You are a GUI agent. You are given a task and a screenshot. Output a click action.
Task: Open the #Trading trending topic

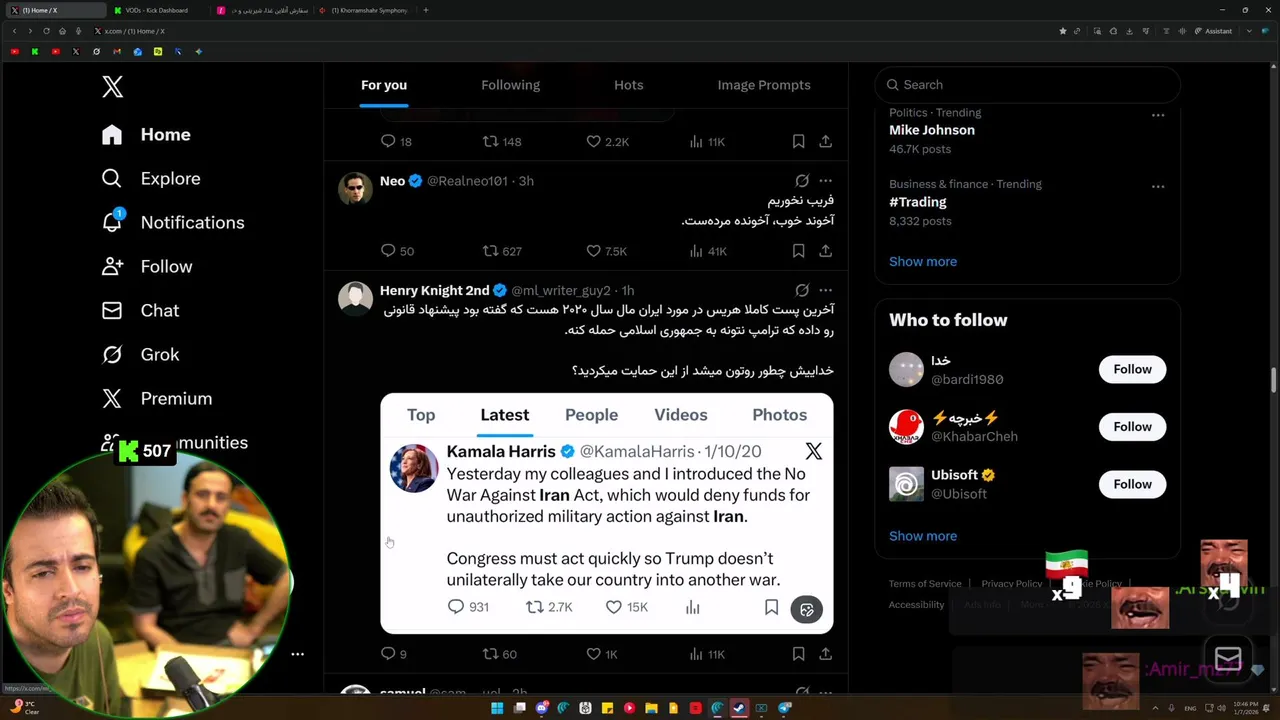pyautogui.click(x=918, y=202)
